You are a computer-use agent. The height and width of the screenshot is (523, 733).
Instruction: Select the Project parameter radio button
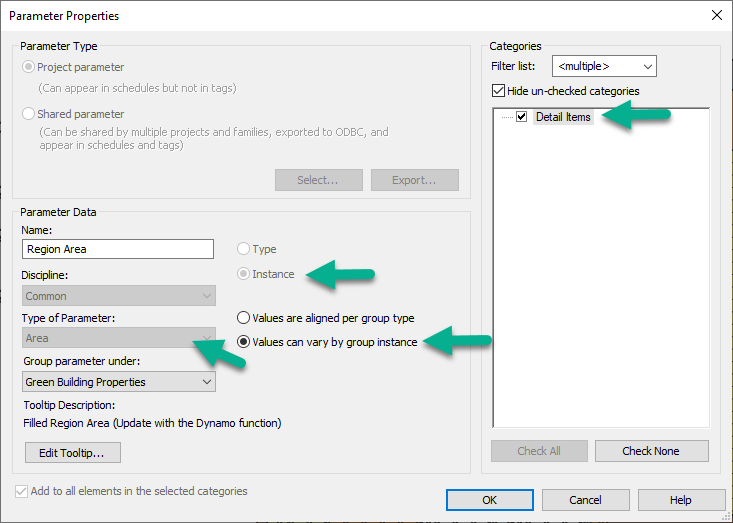29,67
